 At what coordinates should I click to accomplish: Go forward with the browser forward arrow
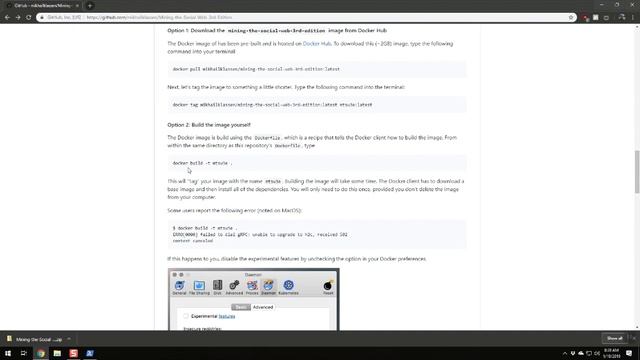pos(18,18)
